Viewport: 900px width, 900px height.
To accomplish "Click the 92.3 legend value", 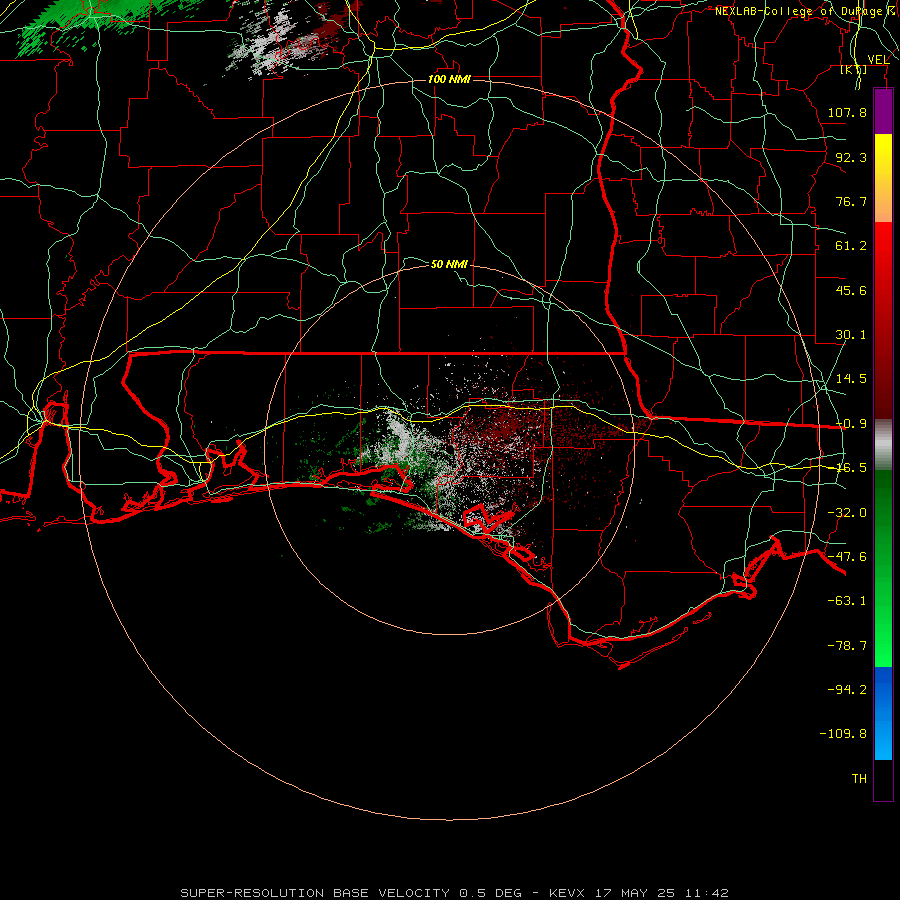I will pos(851,157).
